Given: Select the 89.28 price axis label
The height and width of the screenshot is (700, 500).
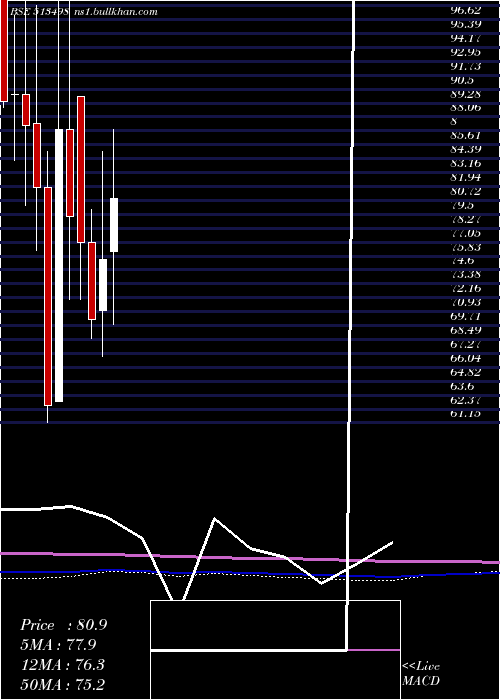Looking at the screenshot, I should point(466,94).
